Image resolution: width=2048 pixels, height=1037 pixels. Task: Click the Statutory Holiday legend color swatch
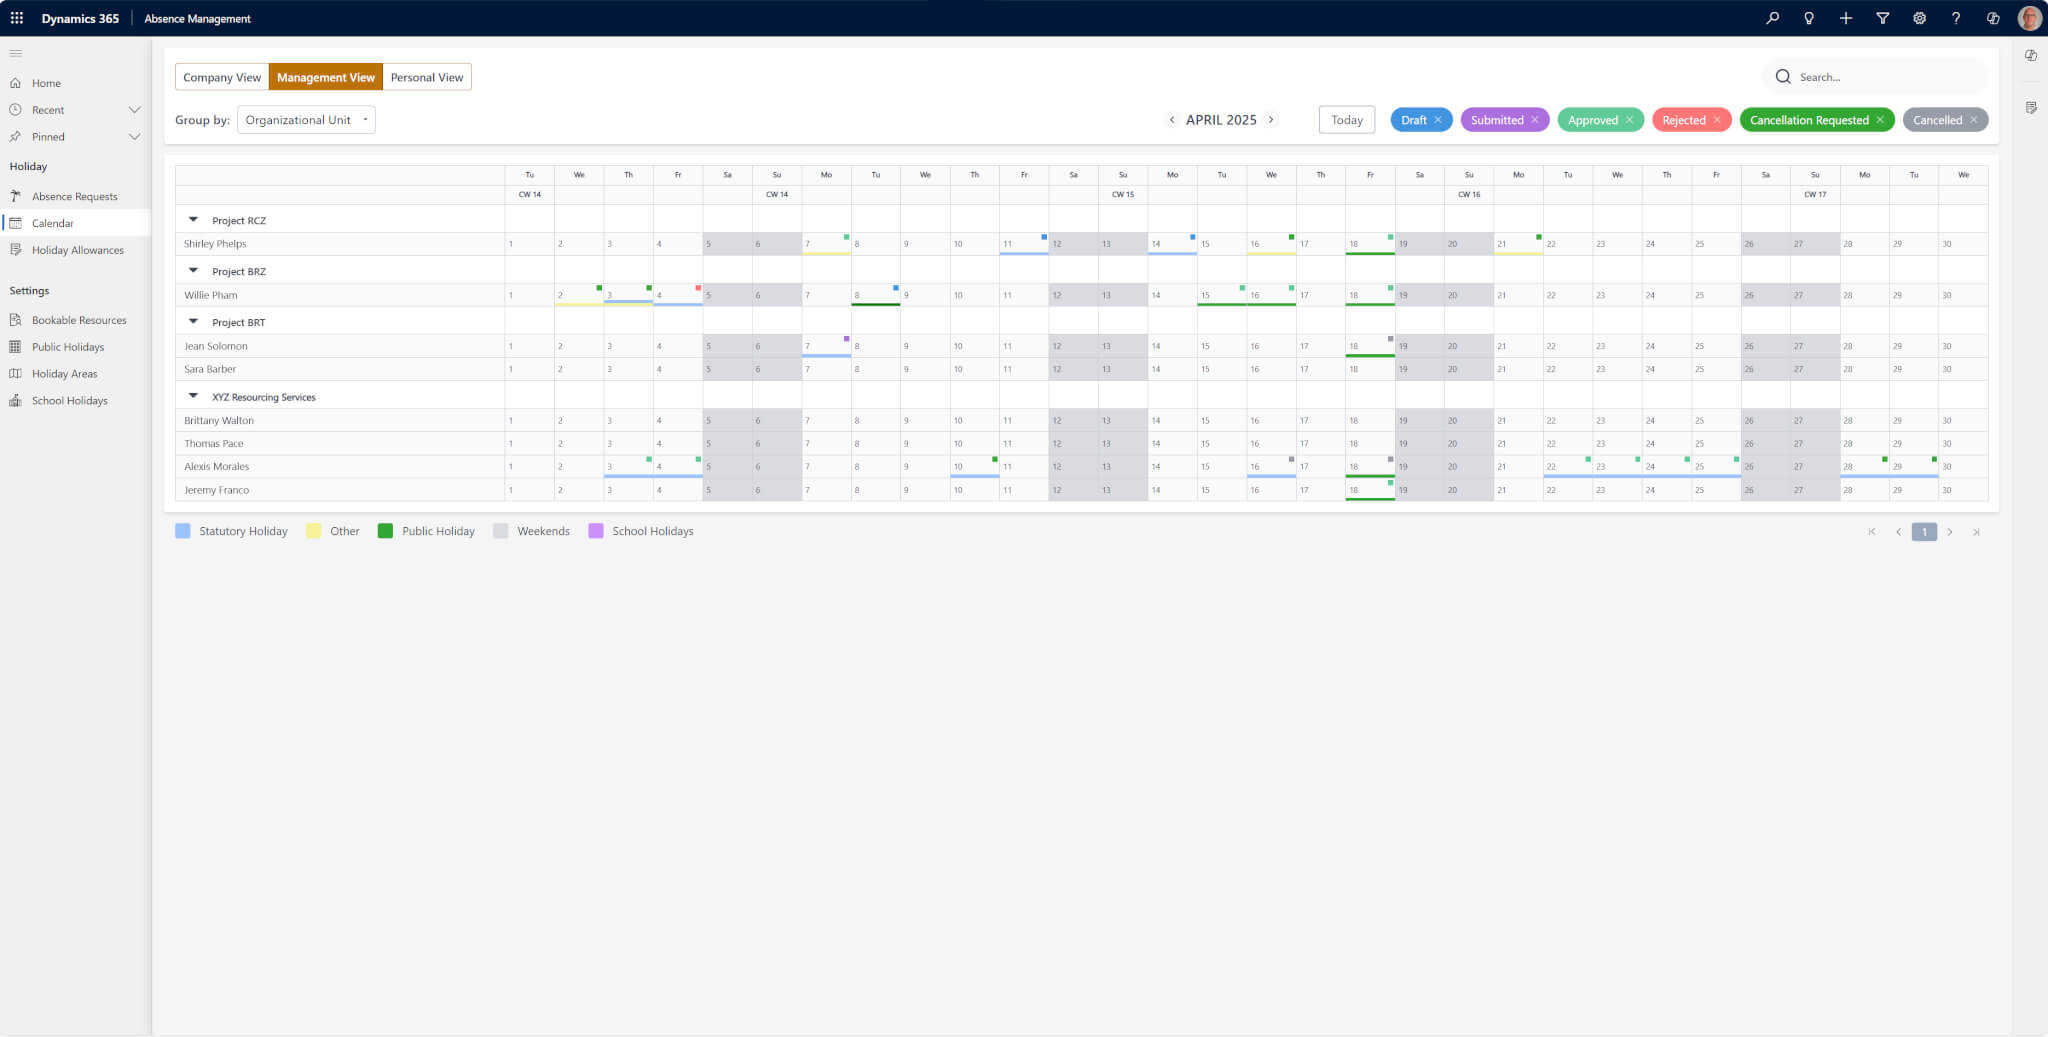click(183, 531)
